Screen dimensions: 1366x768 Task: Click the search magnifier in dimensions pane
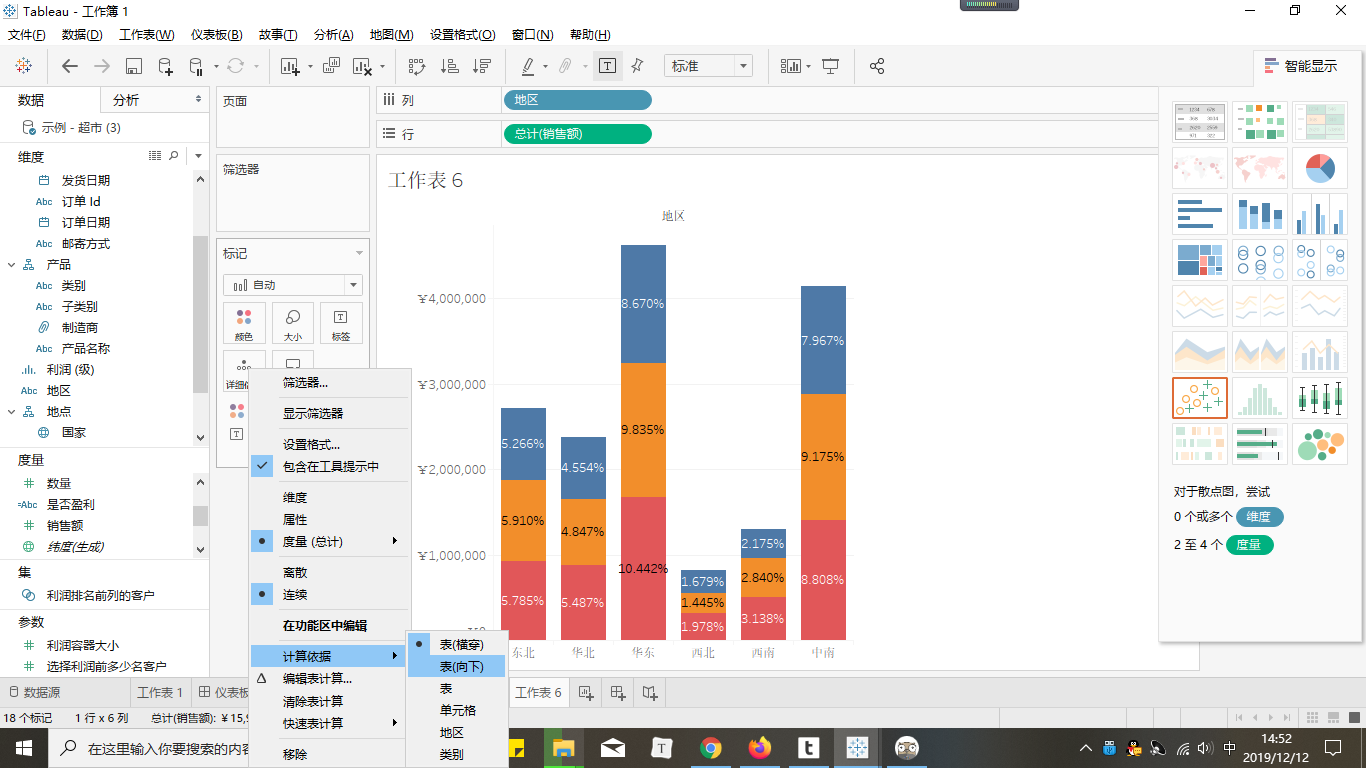point(174,156)
